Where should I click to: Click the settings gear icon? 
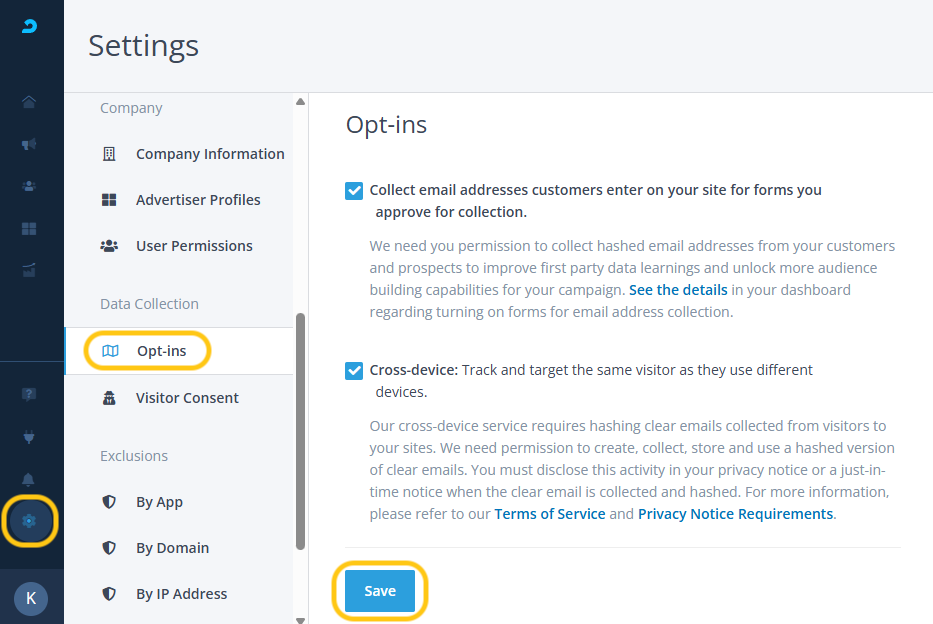click(x=29, y=521)
